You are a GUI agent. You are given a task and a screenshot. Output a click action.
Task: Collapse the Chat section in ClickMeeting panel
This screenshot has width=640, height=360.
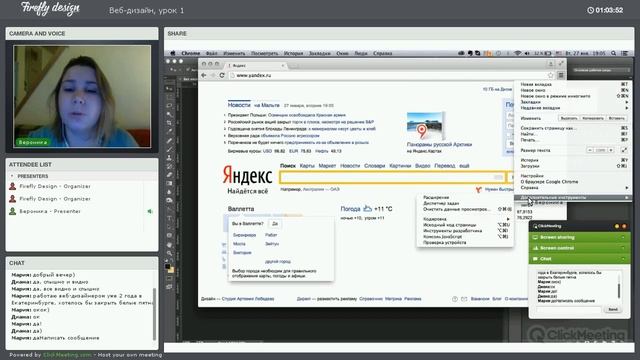pos(623,259)
